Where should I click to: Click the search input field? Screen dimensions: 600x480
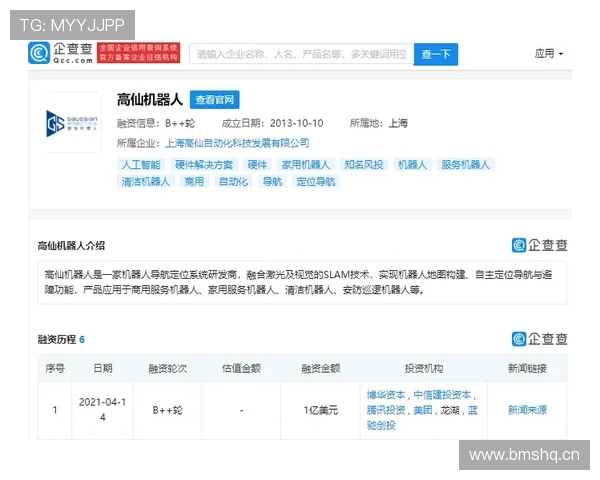point(302,54)
